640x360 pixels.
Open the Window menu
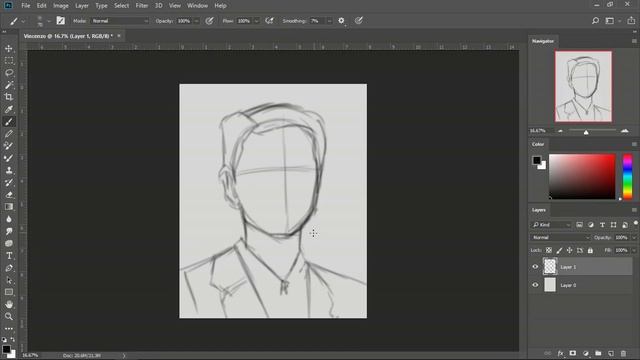[198, 6]
